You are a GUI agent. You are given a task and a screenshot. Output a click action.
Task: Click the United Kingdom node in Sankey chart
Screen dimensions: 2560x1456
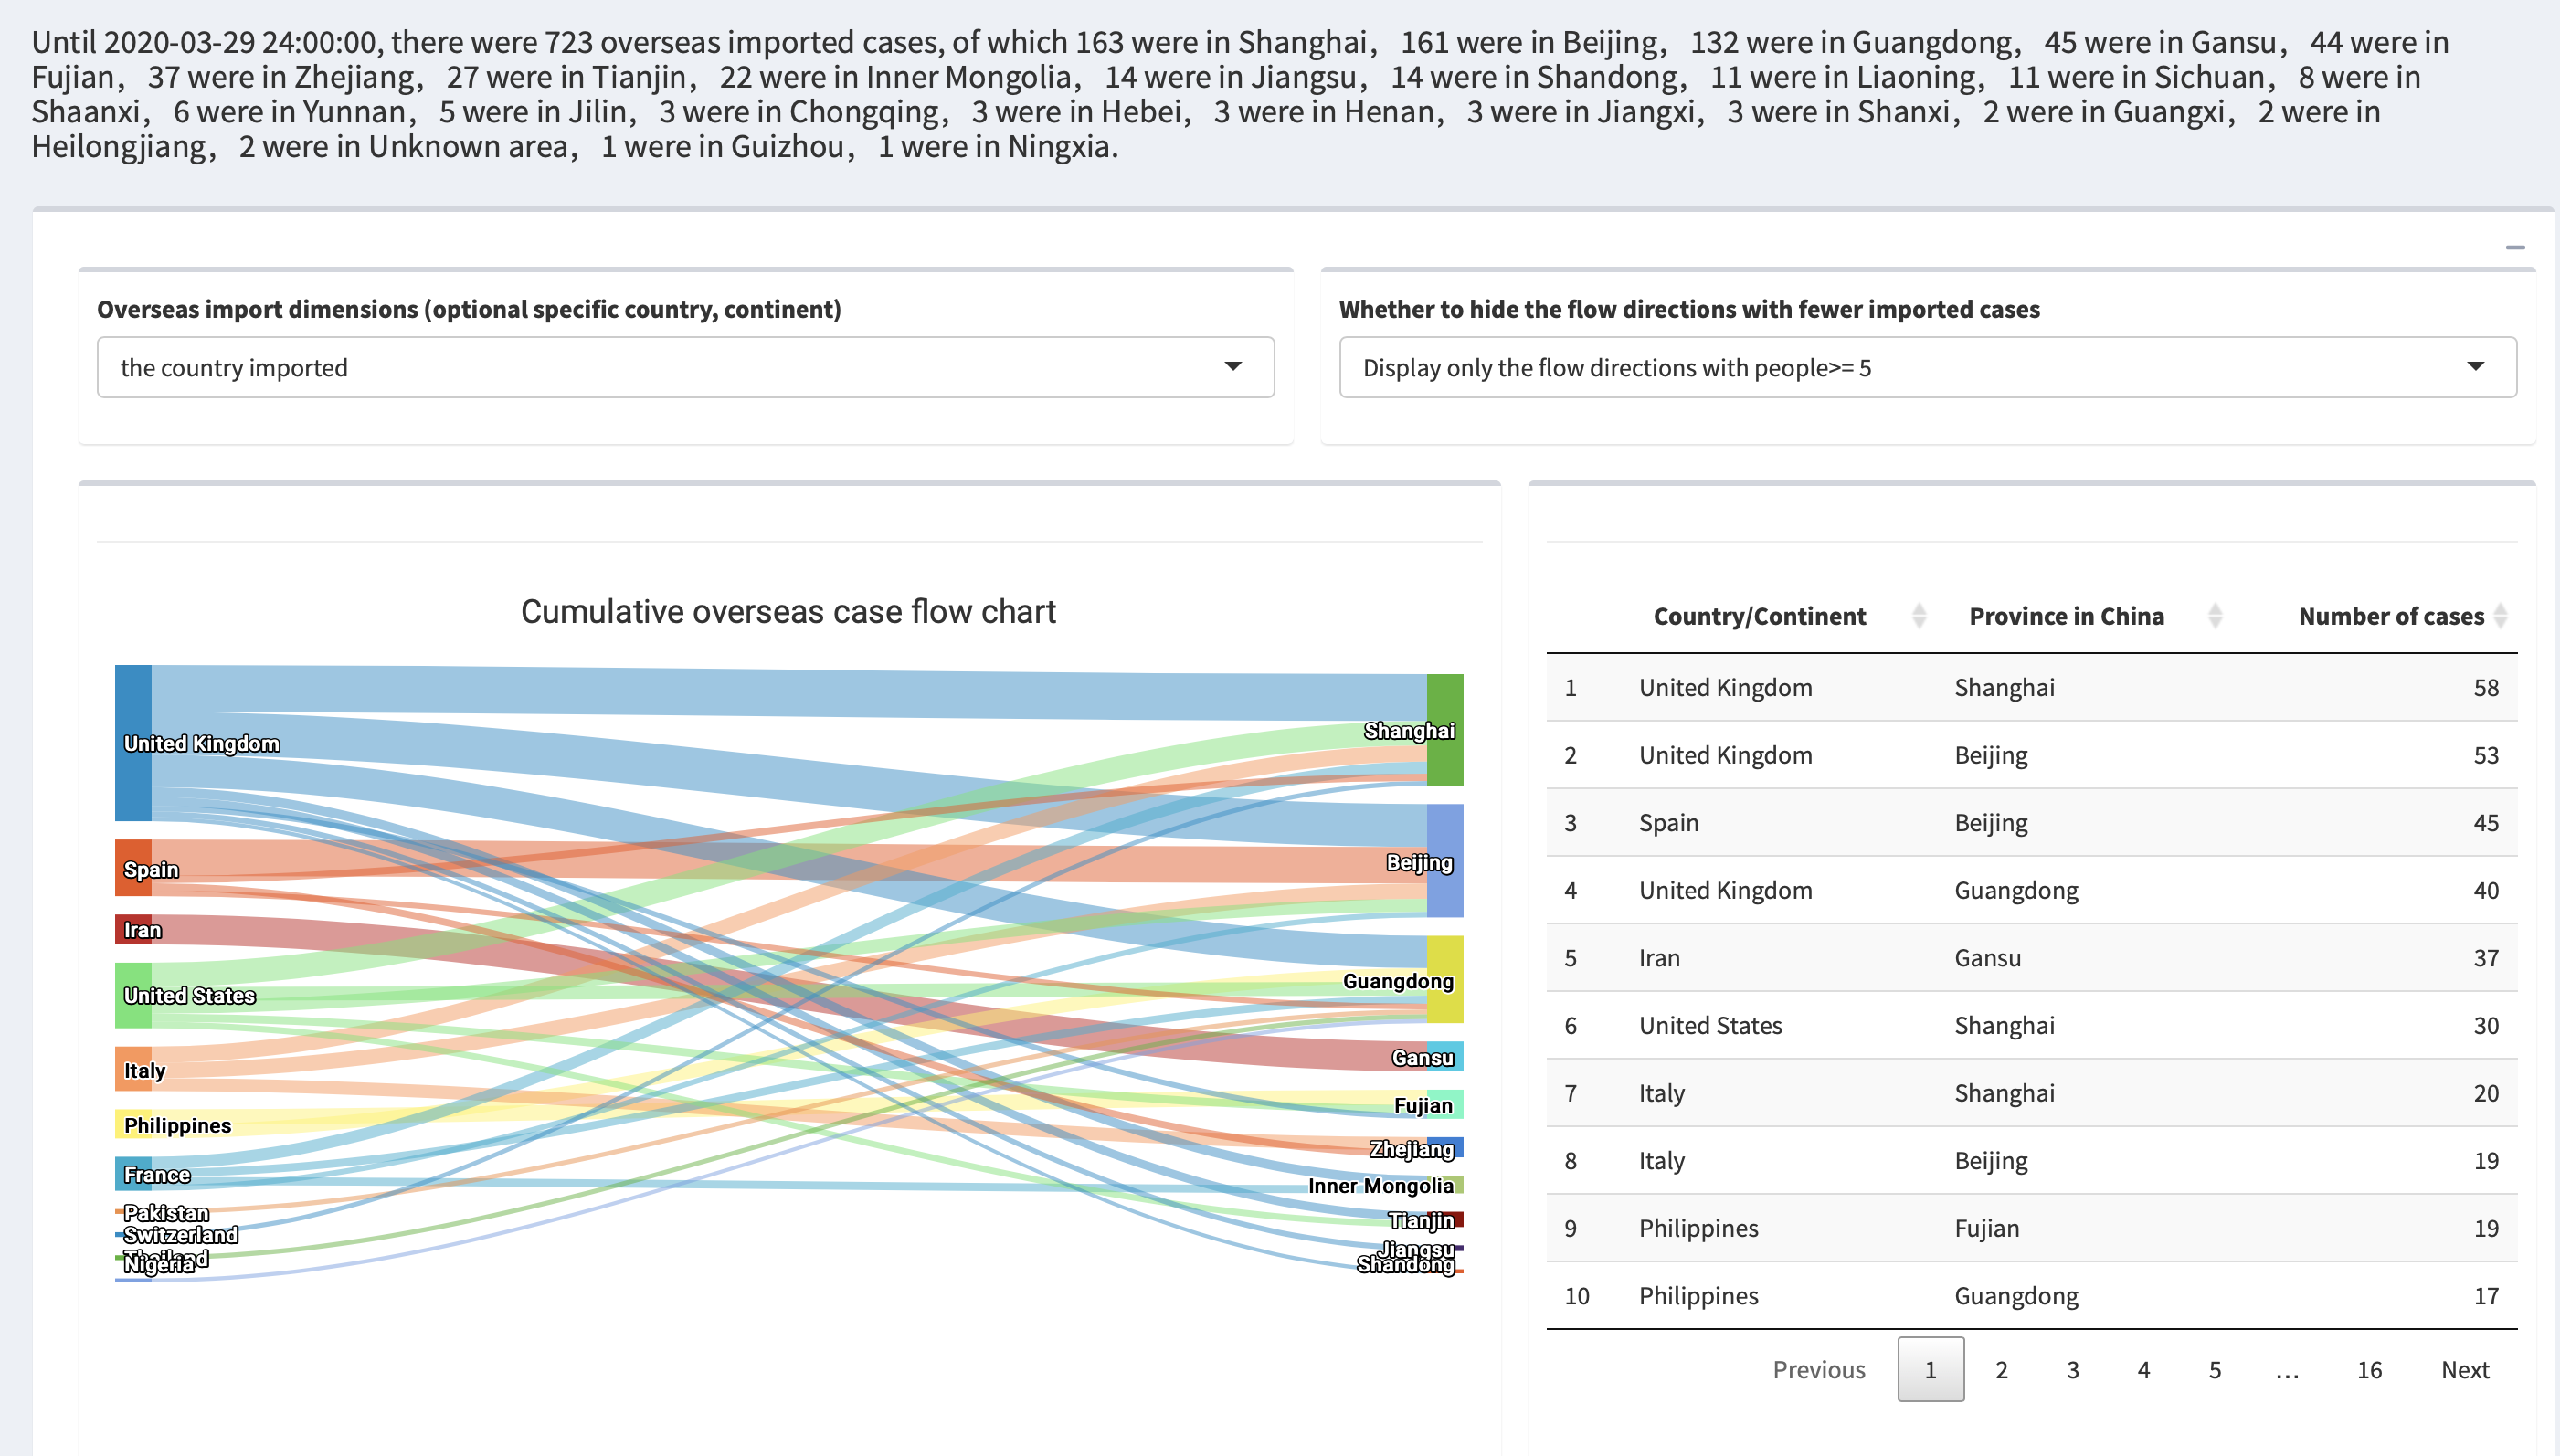pyautogui.click(x=133, y=742)
